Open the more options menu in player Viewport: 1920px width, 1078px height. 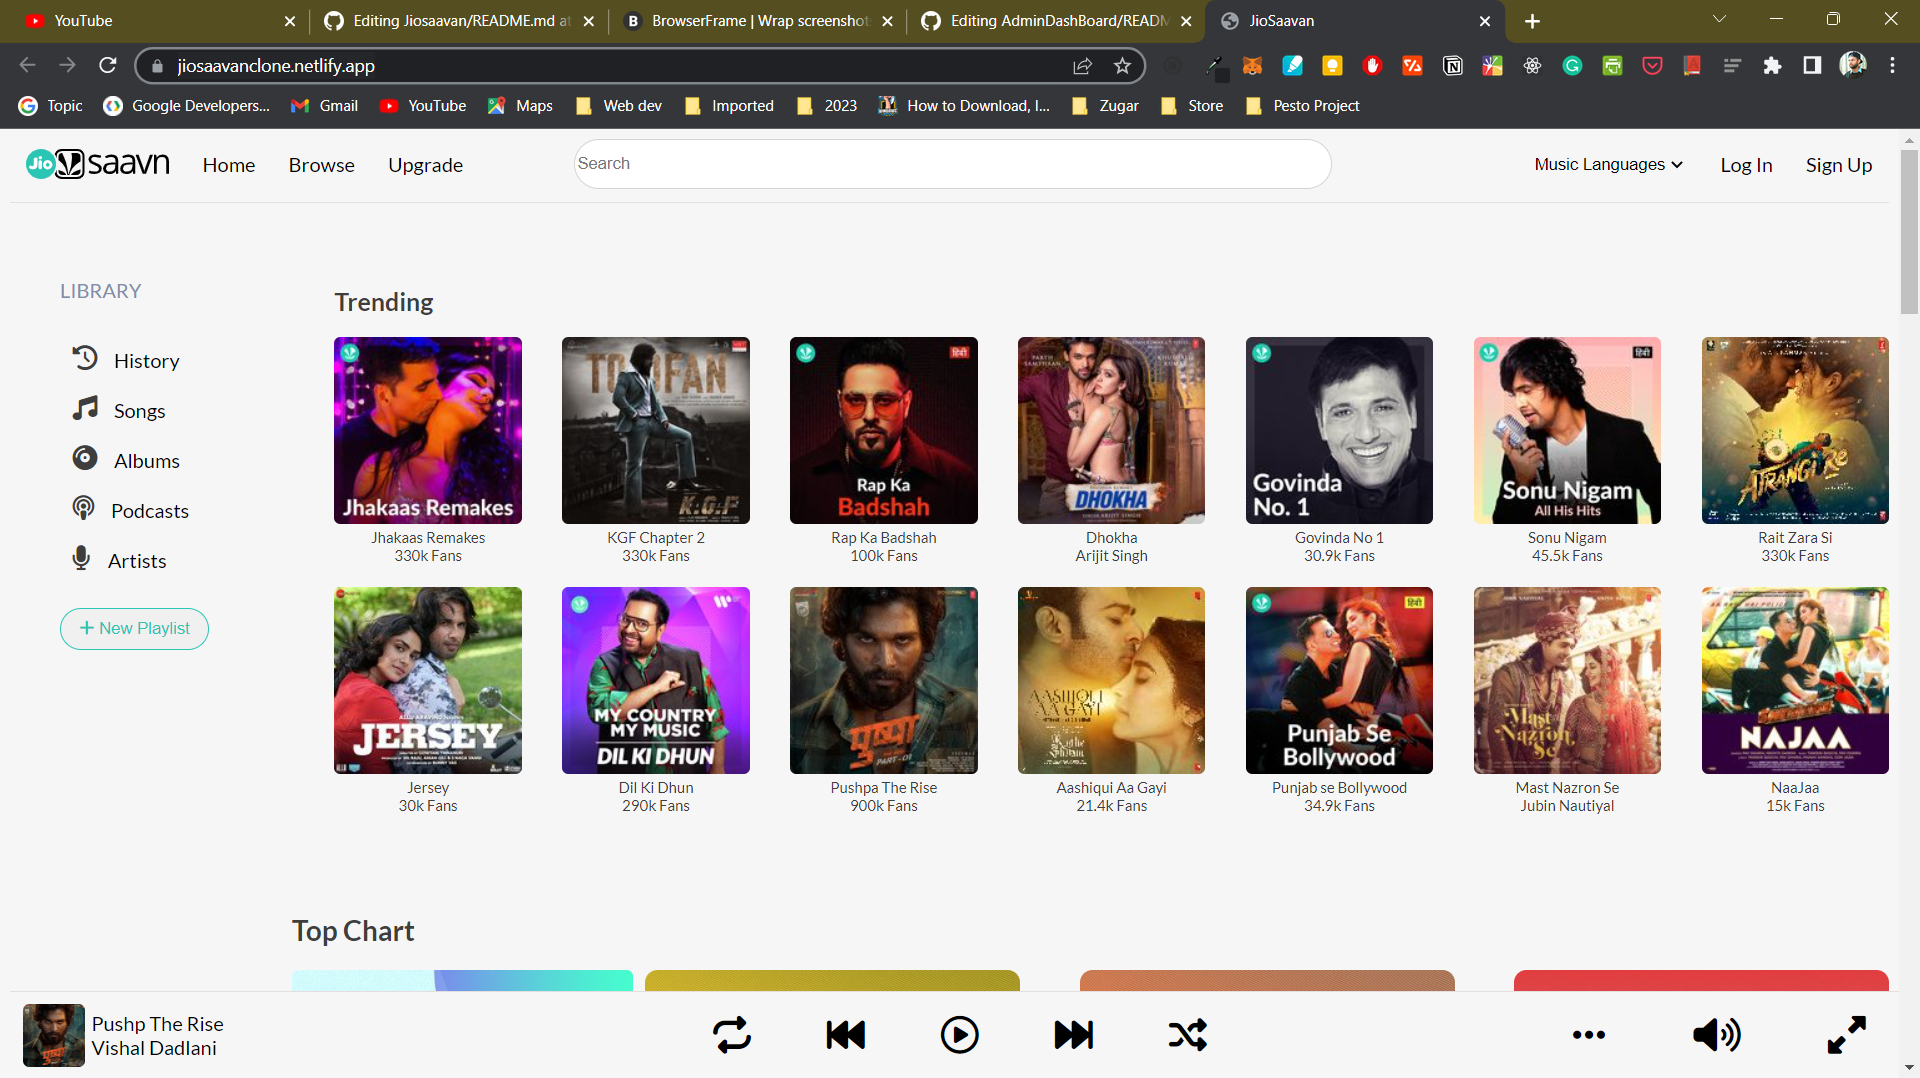pos(1589,1035)
